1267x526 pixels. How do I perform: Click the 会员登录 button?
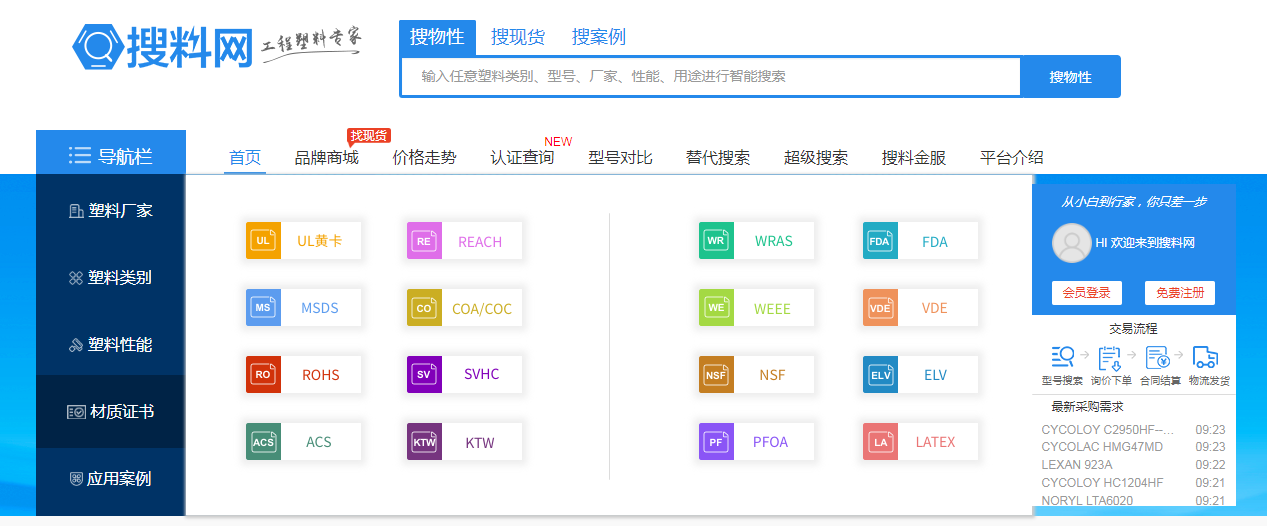(x=1086, y=293)
